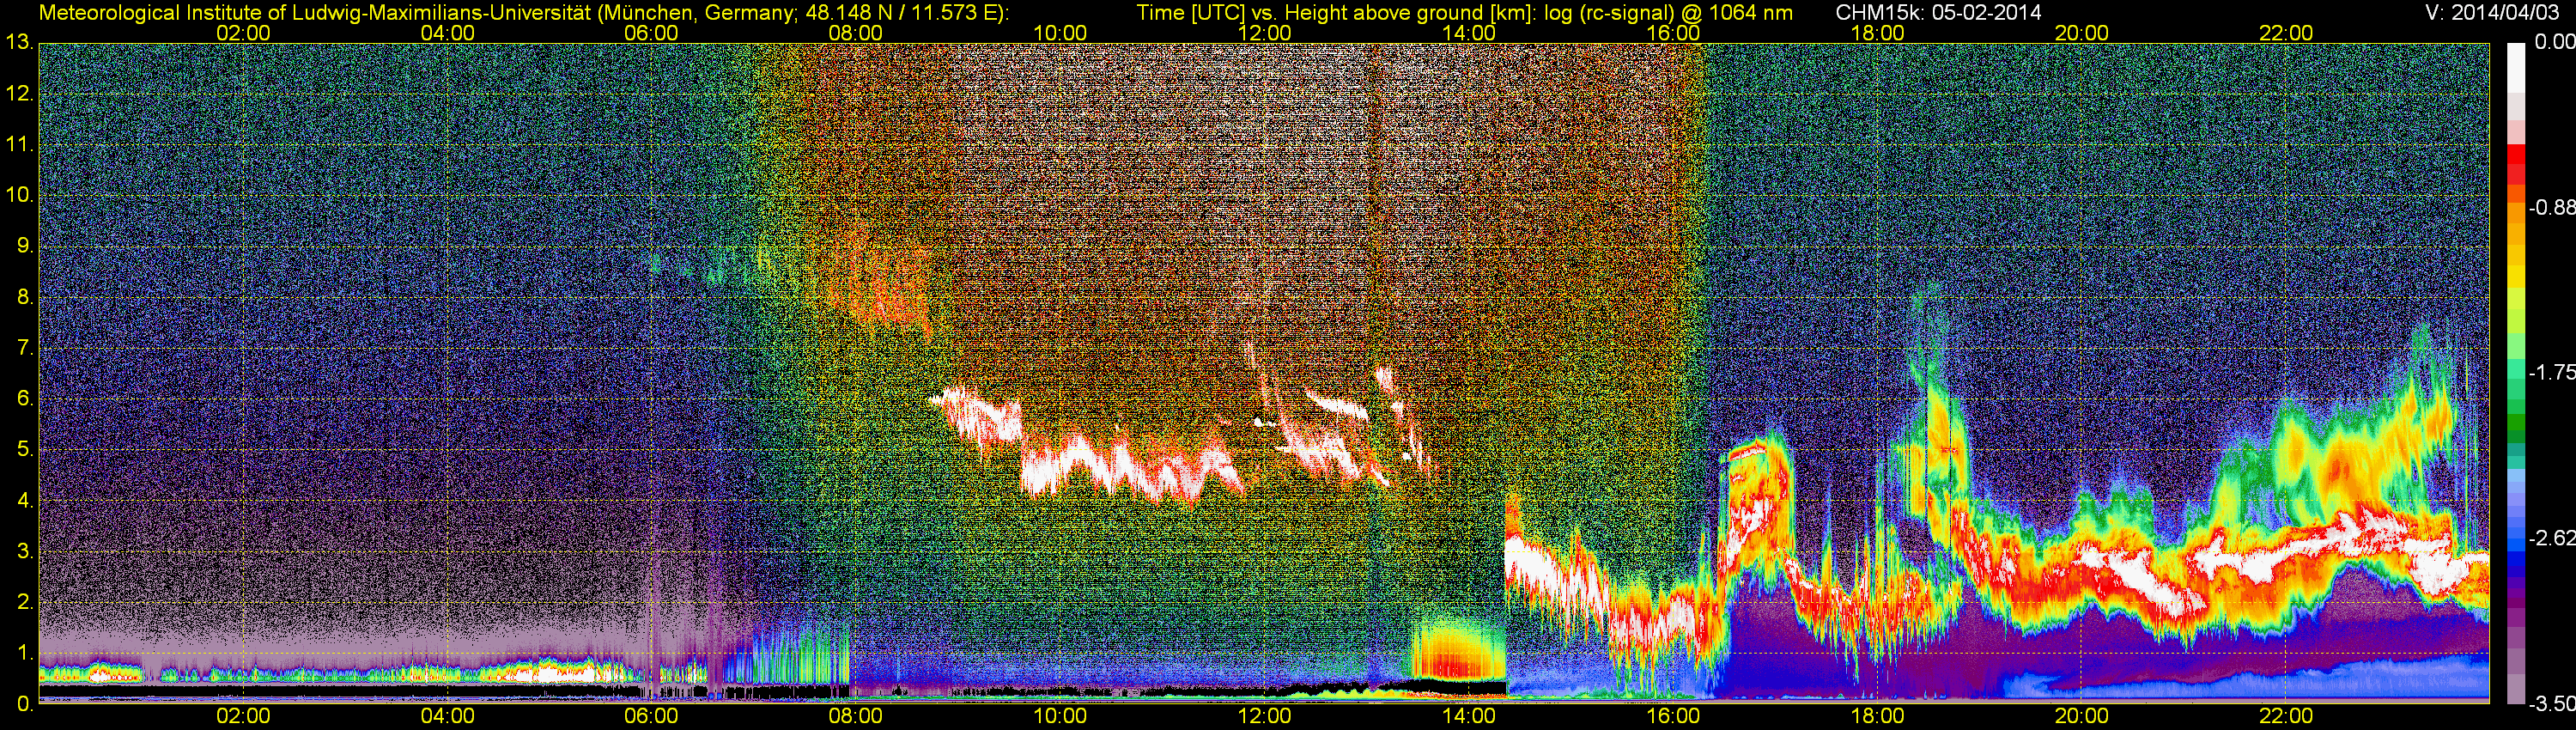This screenshot has height=730, width=2576.
Task: Click the 9 km height axis label
Action: click(x=24, y=246)
